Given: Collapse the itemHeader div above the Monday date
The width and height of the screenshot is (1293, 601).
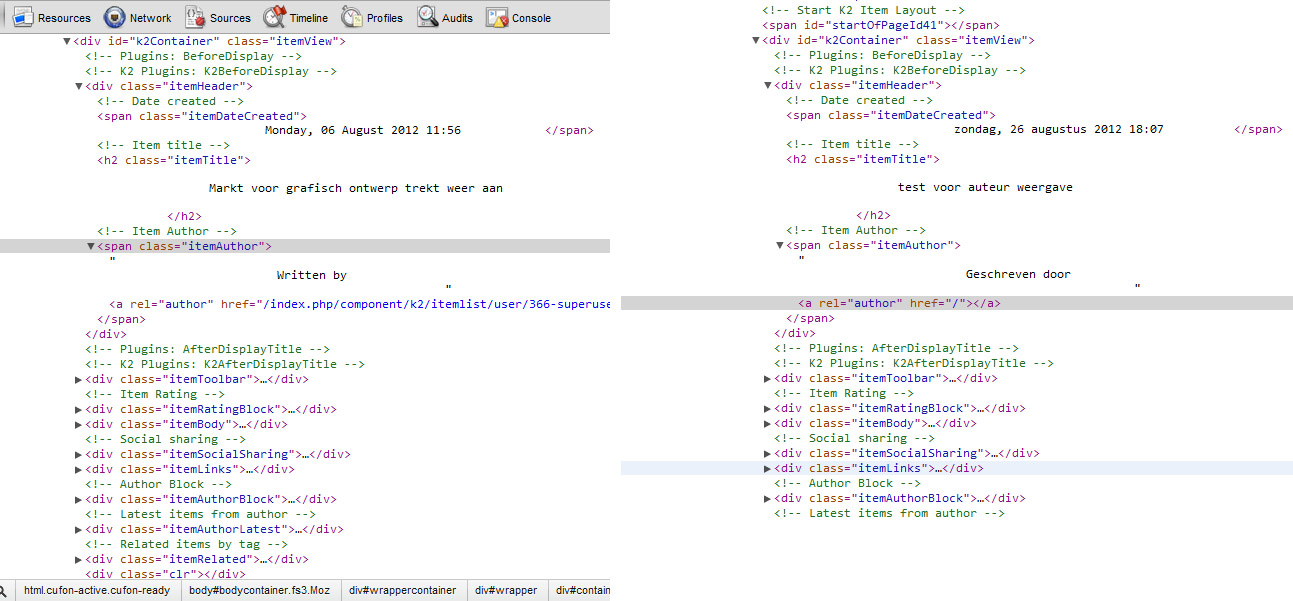Looking at the screenshot, I should click(x=79, y=86).
